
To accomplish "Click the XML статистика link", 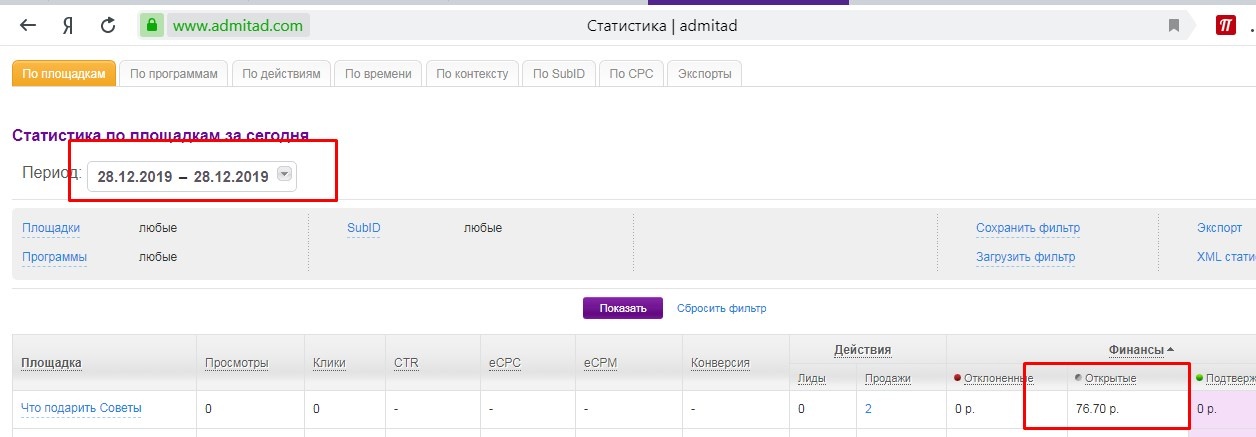I will 1226,257.
